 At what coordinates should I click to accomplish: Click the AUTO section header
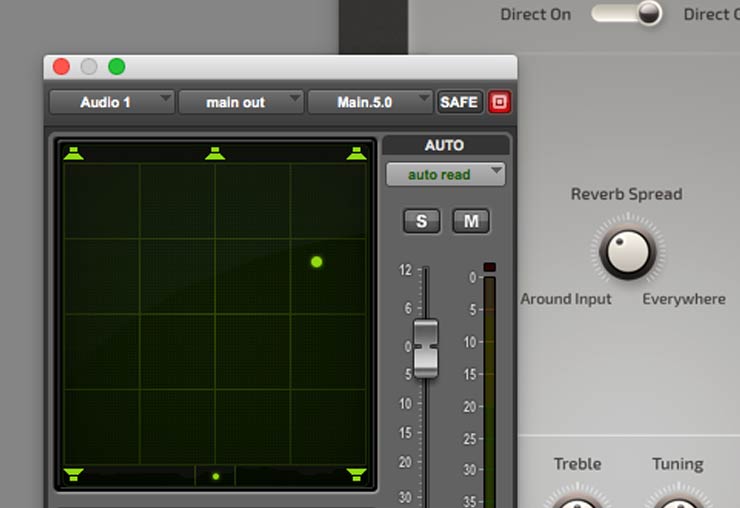pos(445,145)
